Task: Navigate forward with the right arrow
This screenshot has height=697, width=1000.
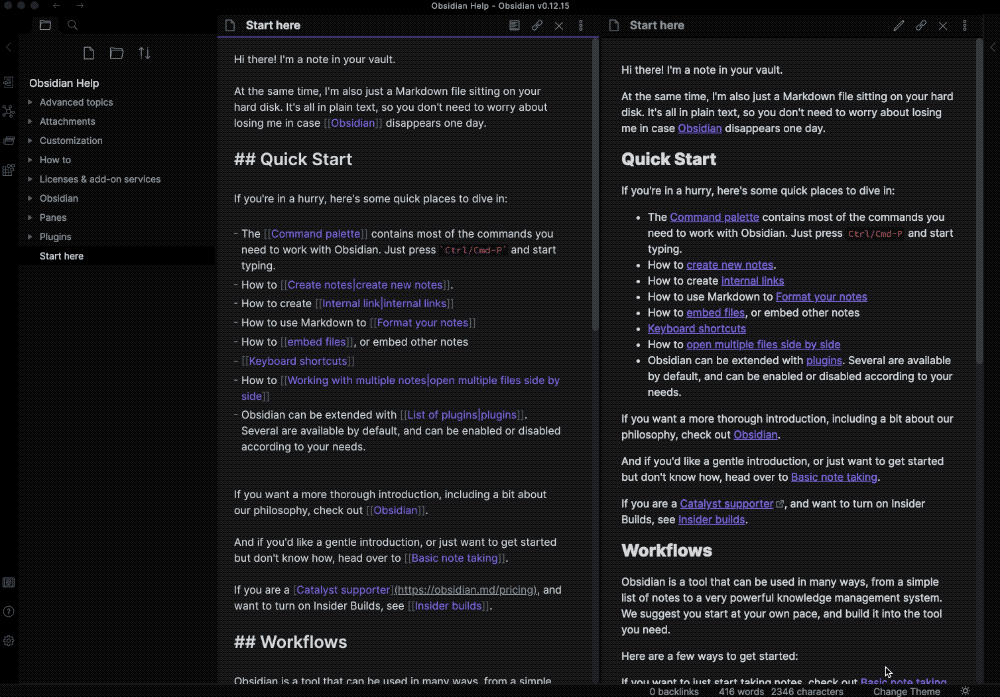Action: [x=80, y=6]
